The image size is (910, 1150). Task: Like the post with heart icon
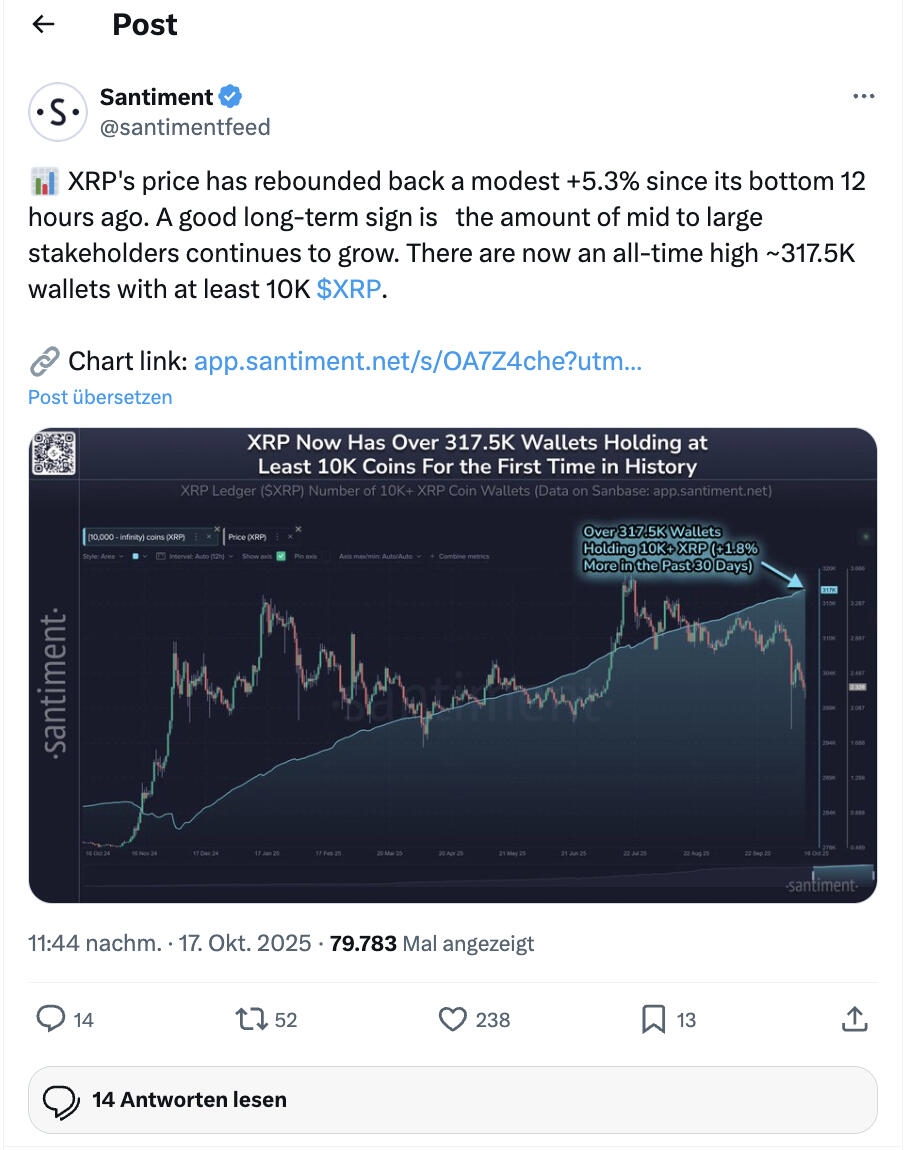[453, 1019]
